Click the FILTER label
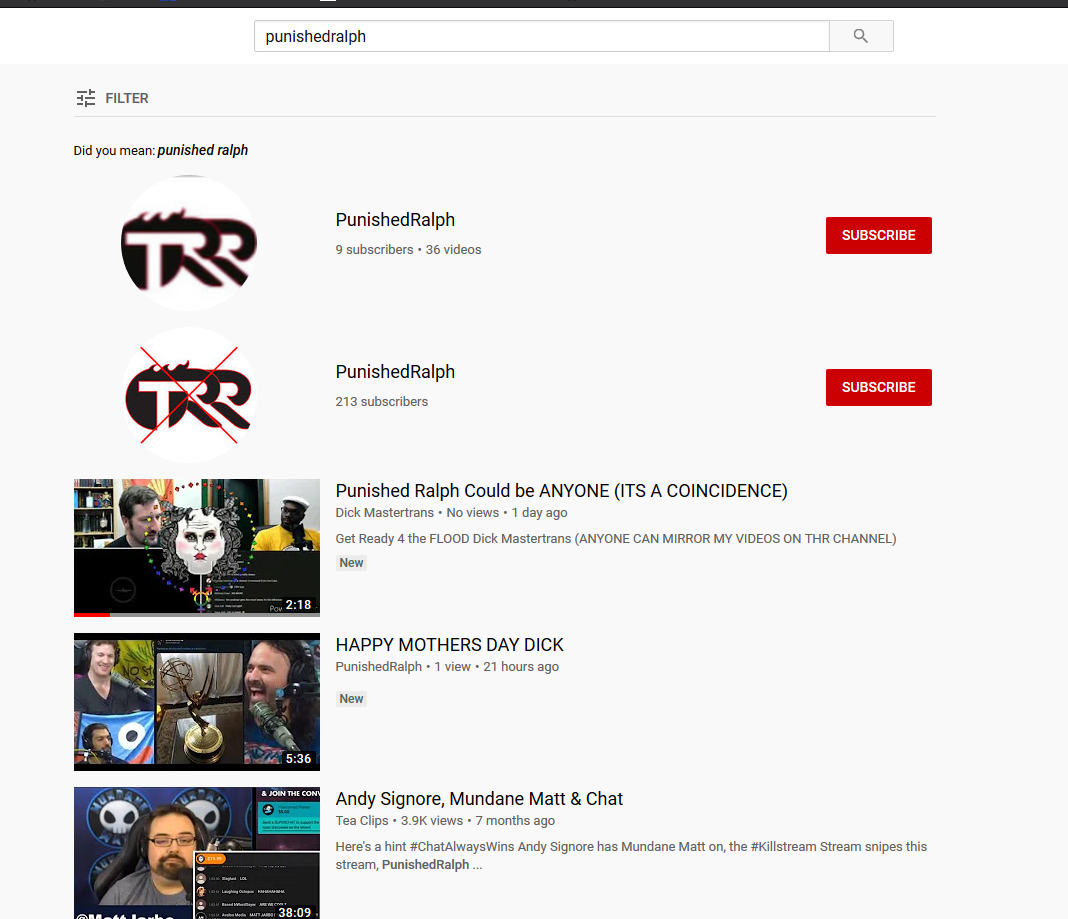The image size is (1068, 919). [127, 98]
